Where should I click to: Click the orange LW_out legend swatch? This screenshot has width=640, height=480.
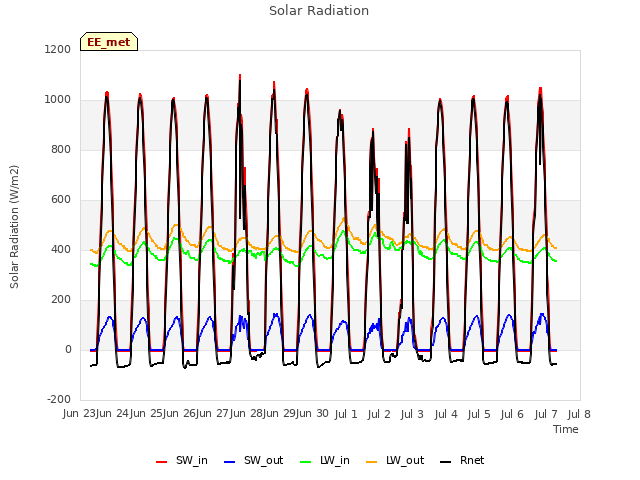click(371, 462)
